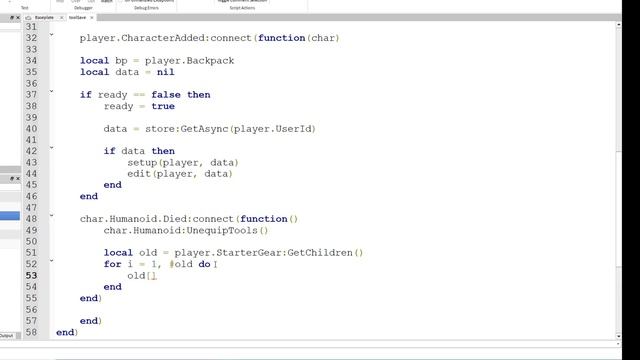
Task: Click 'if data then' on line 42
Action: pos(139,151)
